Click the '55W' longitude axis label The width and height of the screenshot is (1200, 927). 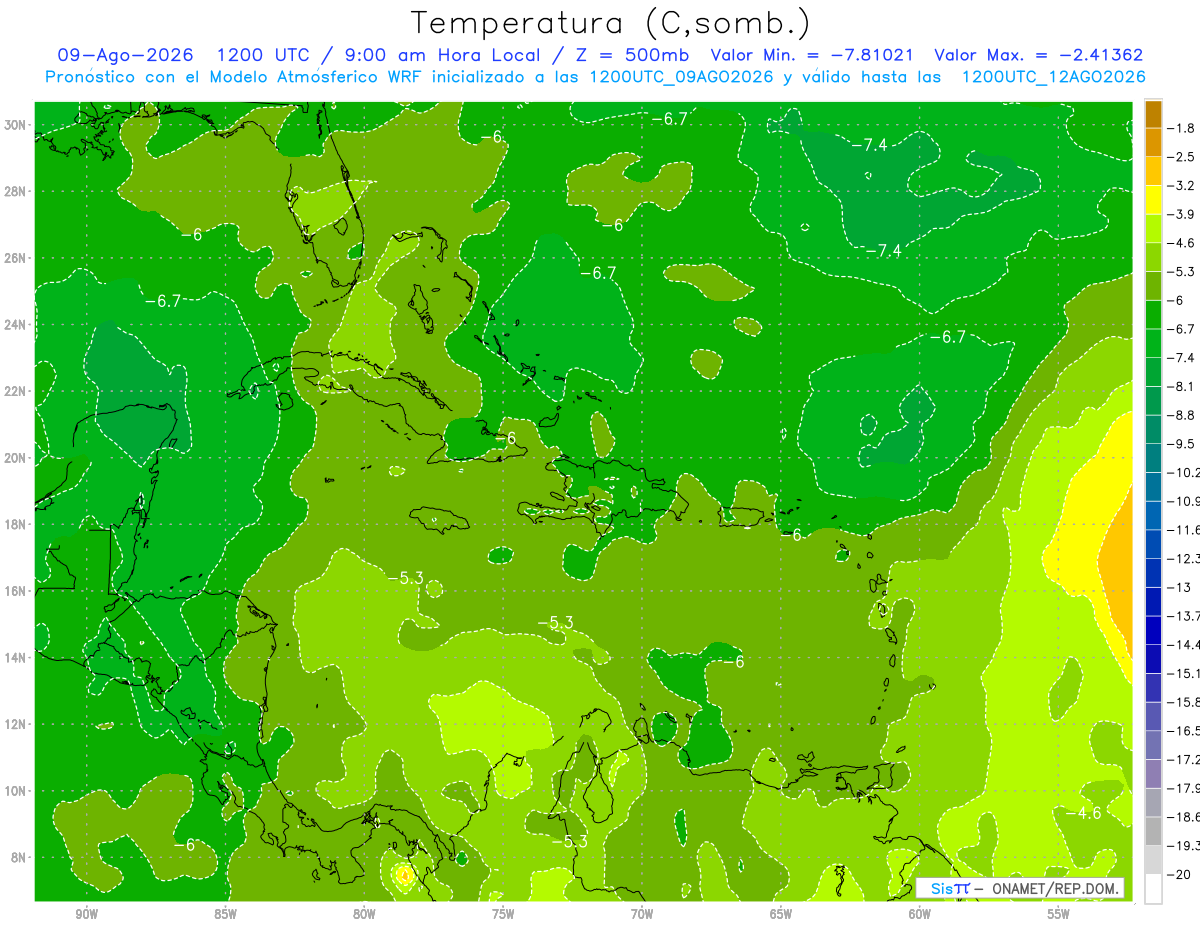click(1059, 914)
